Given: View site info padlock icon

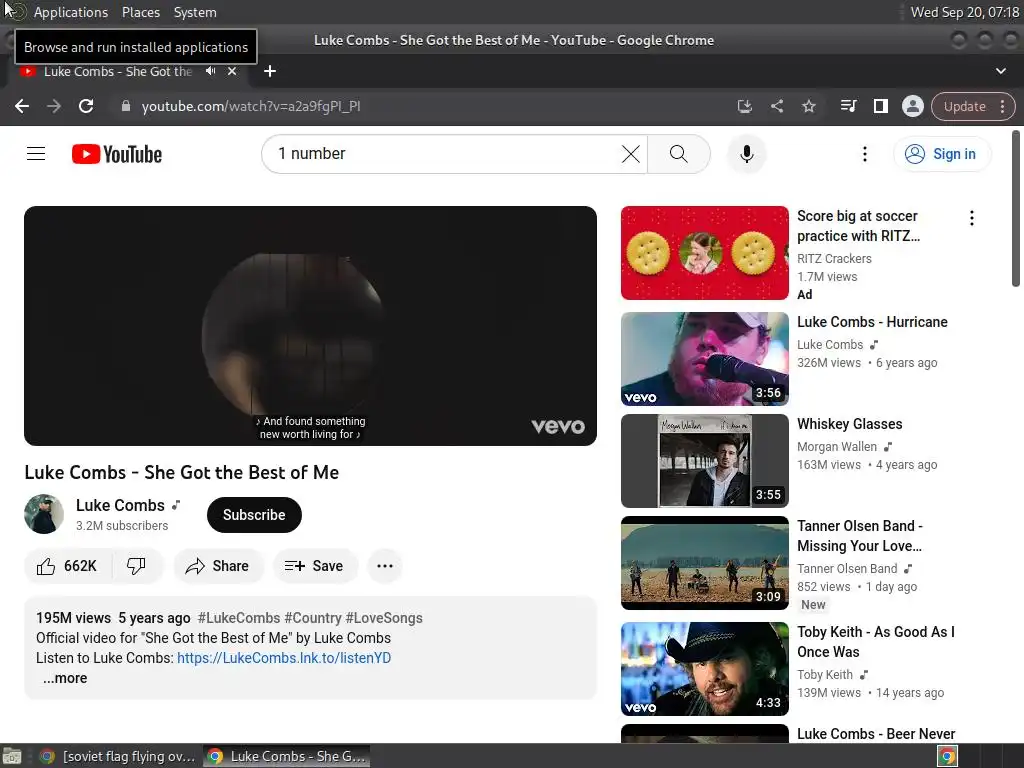Looking at the screenshot, I should [x=126, y=106].
